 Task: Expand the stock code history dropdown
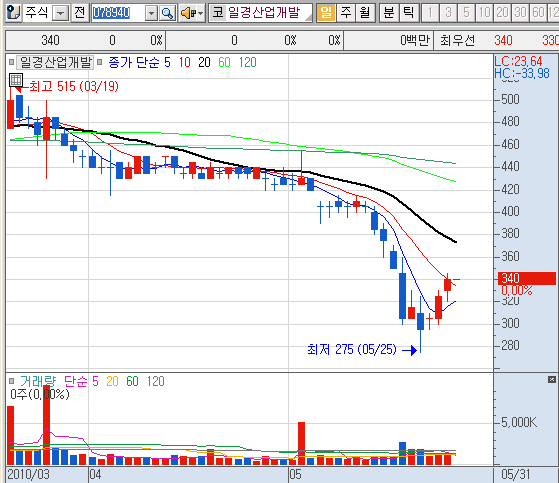tap(151, 14)
